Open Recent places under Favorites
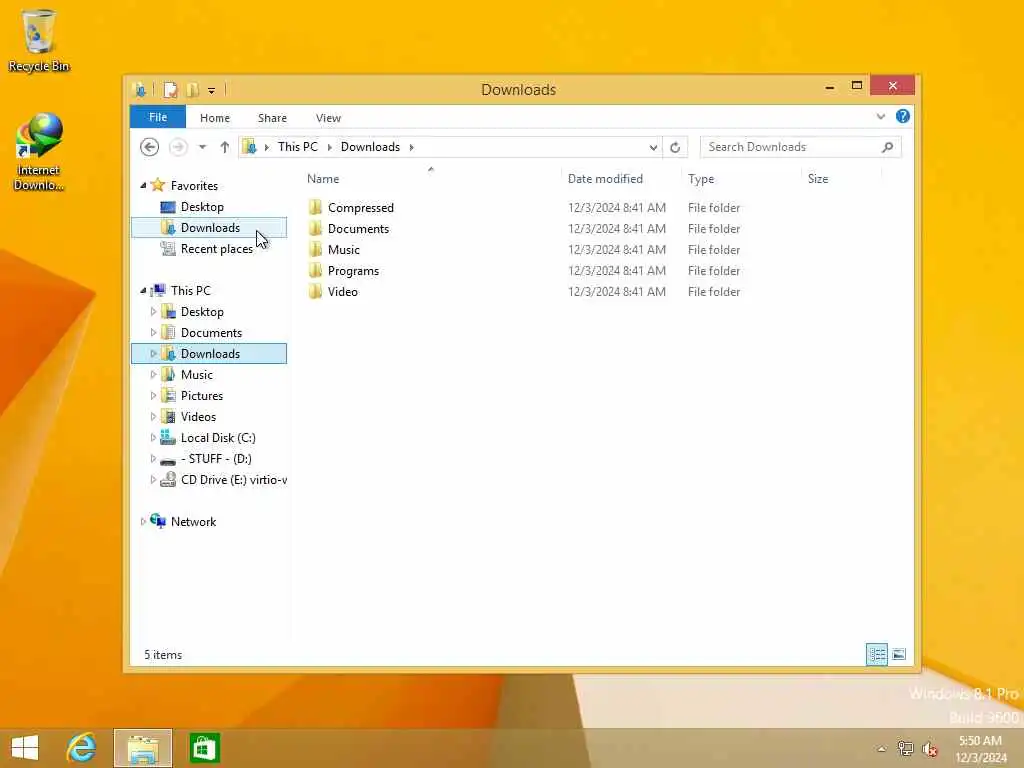This screenshot has width=1024, height=768. 216,249
